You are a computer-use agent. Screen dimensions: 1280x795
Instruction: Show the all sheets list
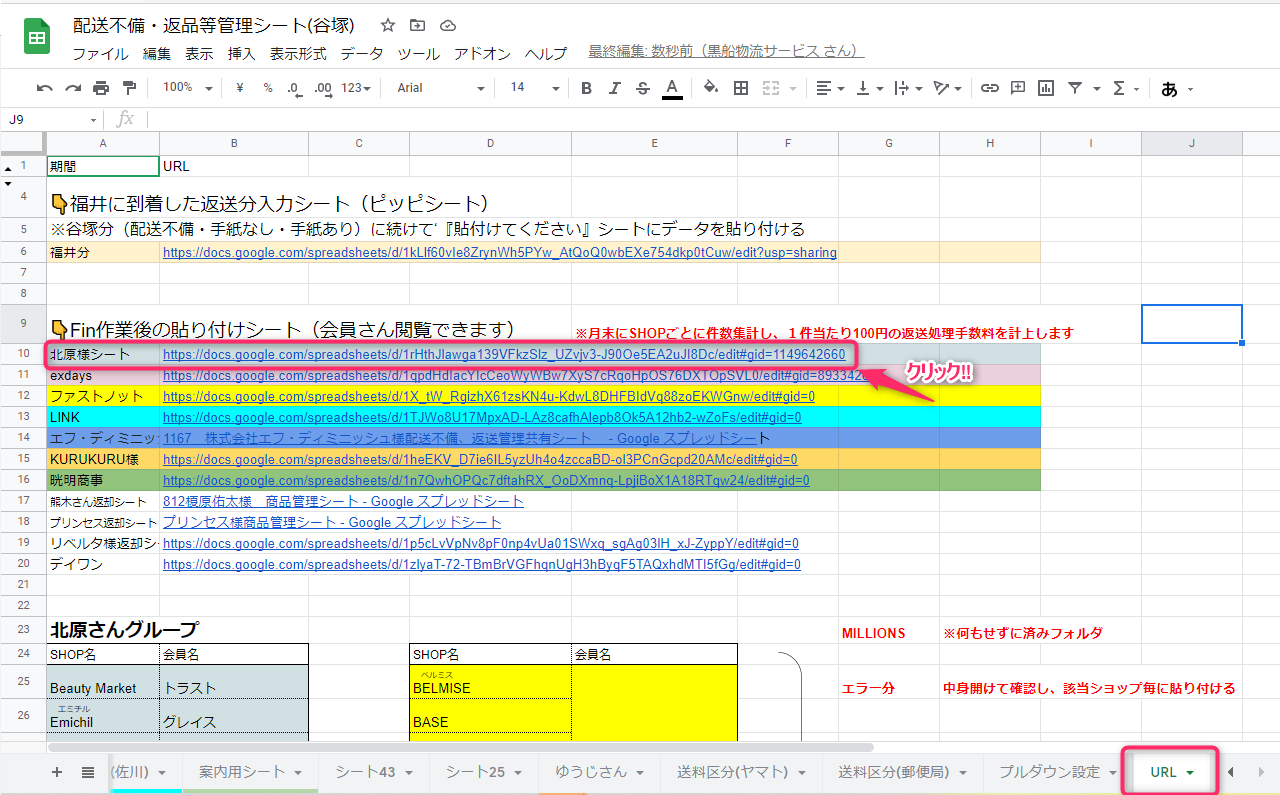(88, 772)
